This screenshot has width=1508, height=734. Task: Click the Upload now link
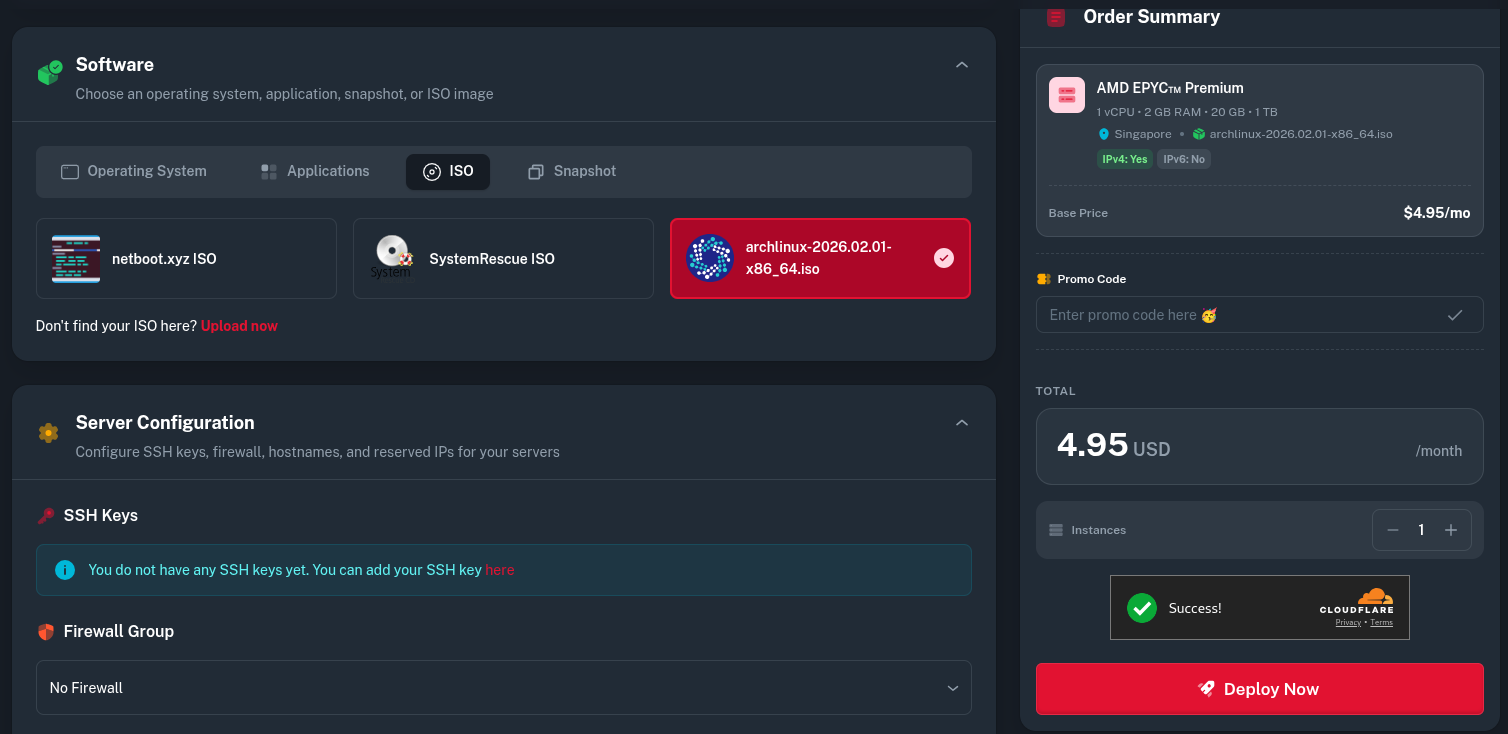pyautogui.click(x=239, y=326)
